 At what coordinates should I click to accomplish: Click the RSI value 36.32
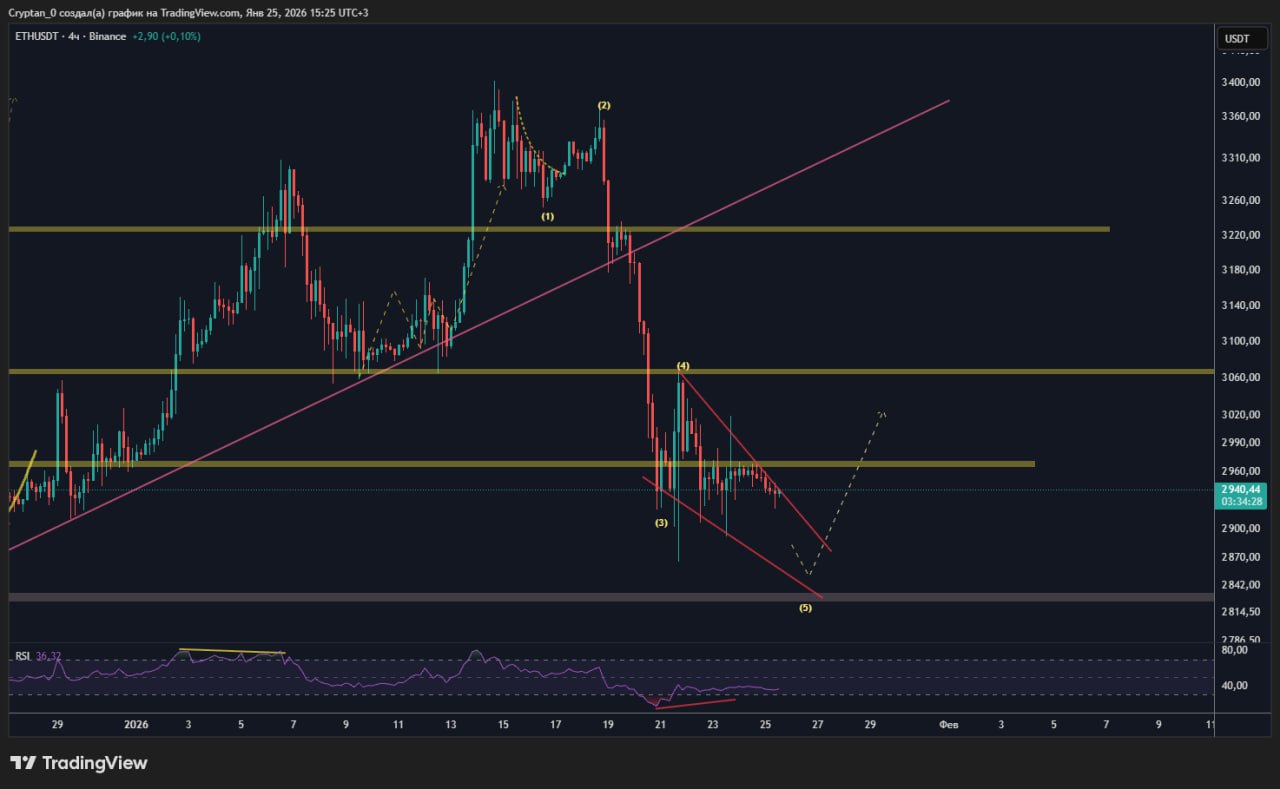48,656
